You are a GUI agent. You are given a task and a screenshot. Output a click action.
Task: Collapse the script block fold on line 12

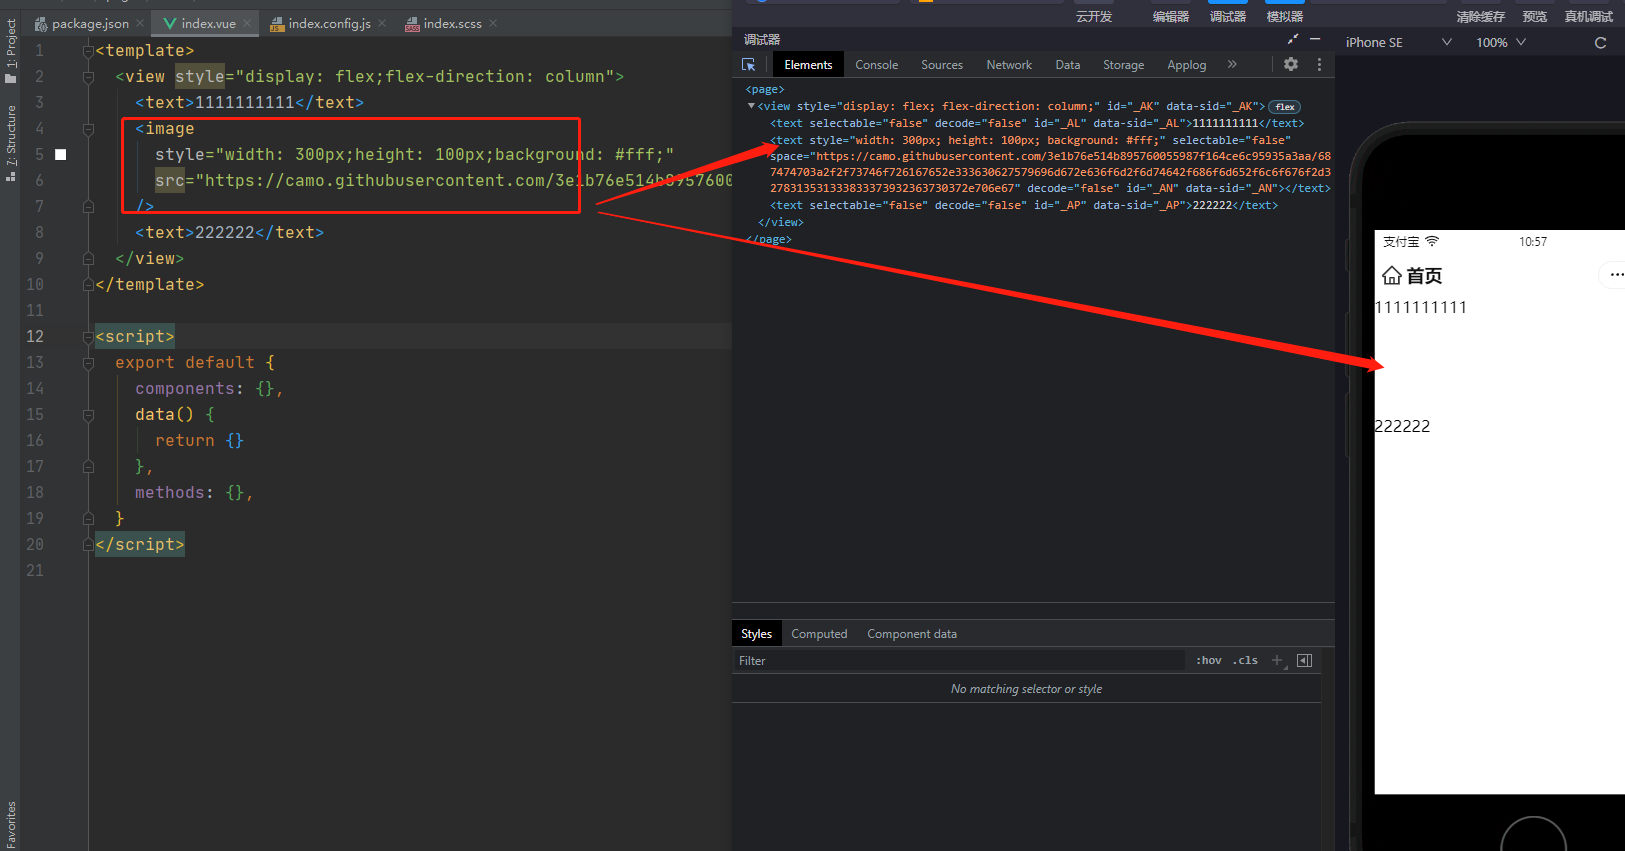click(x=88, y=336)
